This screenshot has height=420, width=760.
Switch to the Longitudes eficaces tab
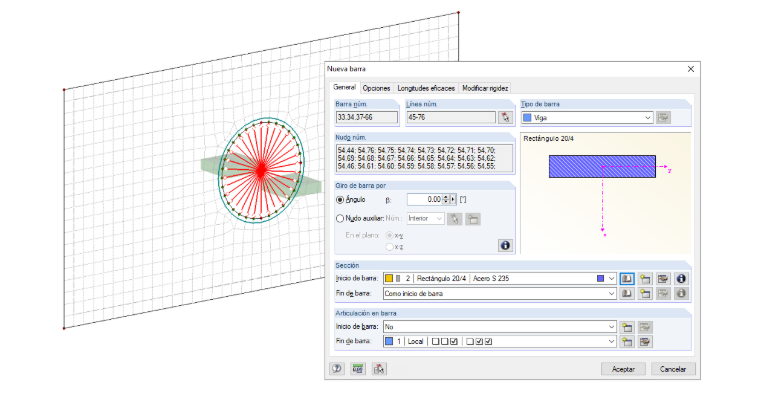(426, 88)
